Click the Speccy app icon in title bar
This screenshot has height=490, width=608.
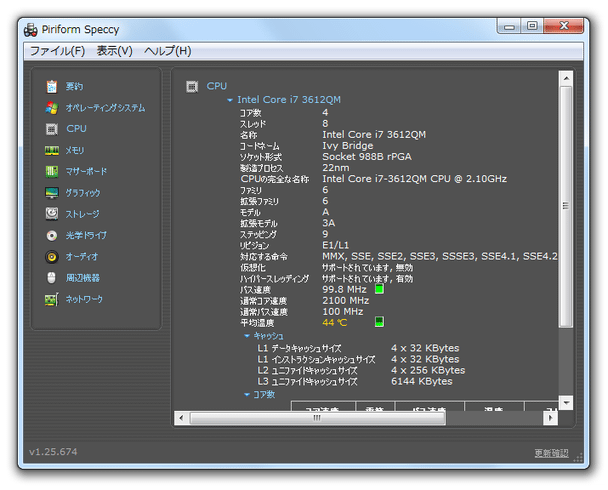click(x=31, y=30)
